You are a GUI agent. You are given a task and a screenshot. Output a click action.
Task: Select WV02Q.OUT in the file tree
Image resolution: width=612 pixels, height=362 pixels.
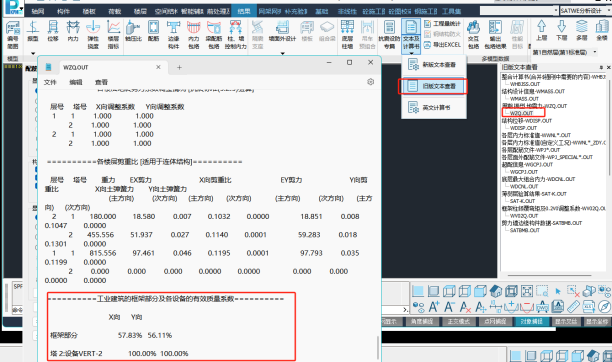pos(524,216)
